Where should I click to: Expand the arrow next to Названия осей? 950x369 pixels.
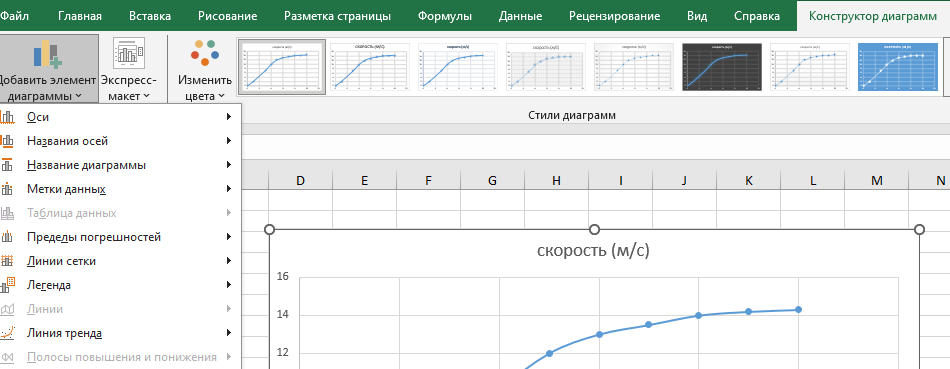229,141
